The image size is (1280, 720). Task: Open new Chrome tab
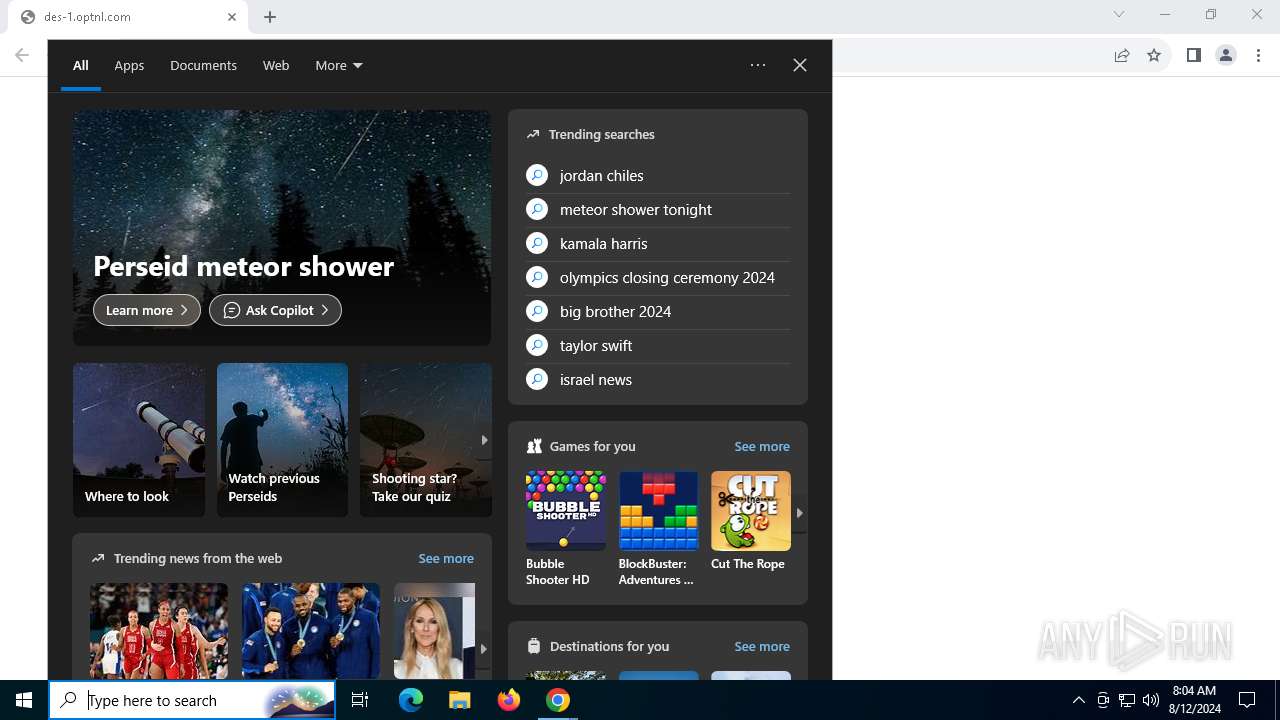pyautogui.click(x=270, y=17)
